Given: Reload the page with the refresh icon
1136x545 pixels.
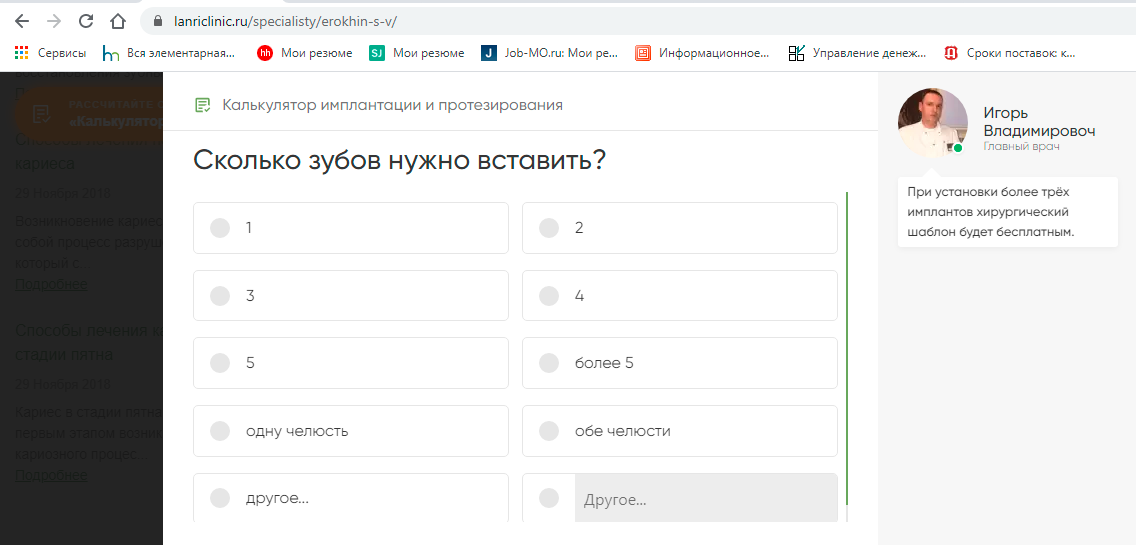Looking at the screenshot, I should tap(86, 21).
